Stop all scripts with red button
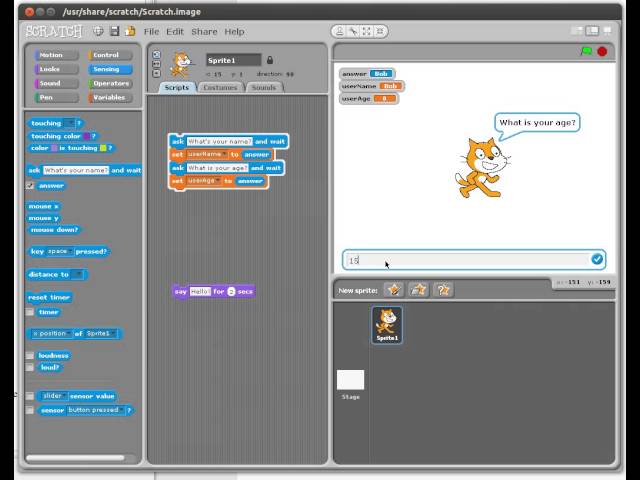The image size is (640, 480). pyautogui.click(x=602, y=51)
